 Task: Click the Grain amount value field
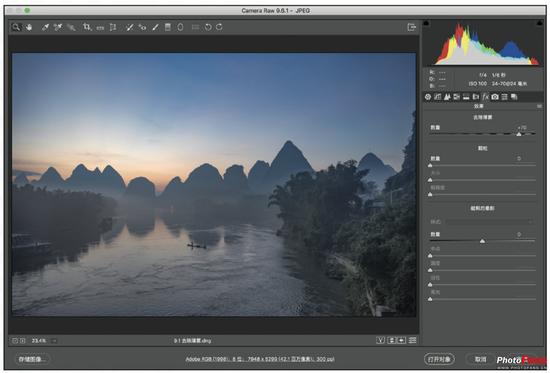click(519, 159)
